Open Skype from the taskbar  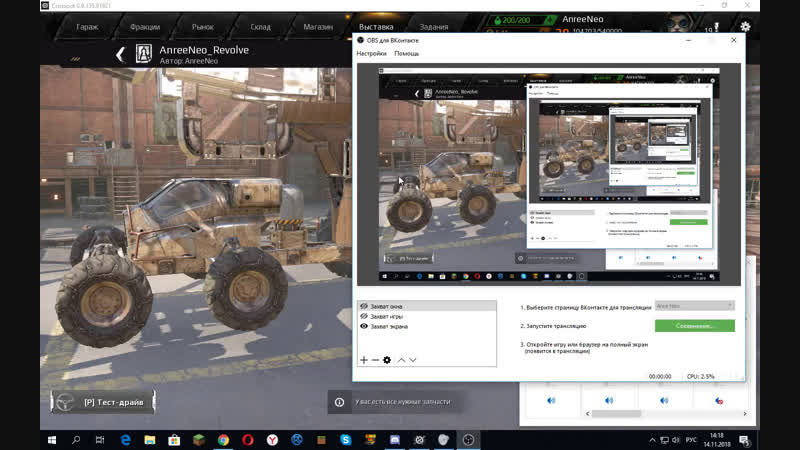click(x=346, y=440)
